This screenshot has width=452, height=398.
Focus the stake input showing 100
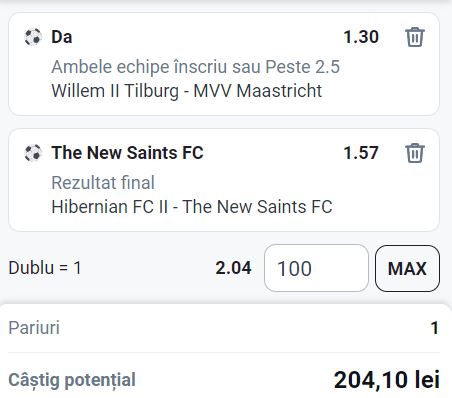(x=316, y=268)
